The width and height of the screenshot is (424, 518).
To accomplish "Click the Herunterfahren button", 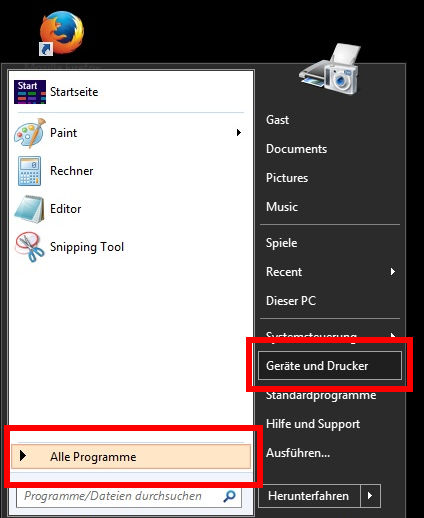I will (x=309, y=496).
